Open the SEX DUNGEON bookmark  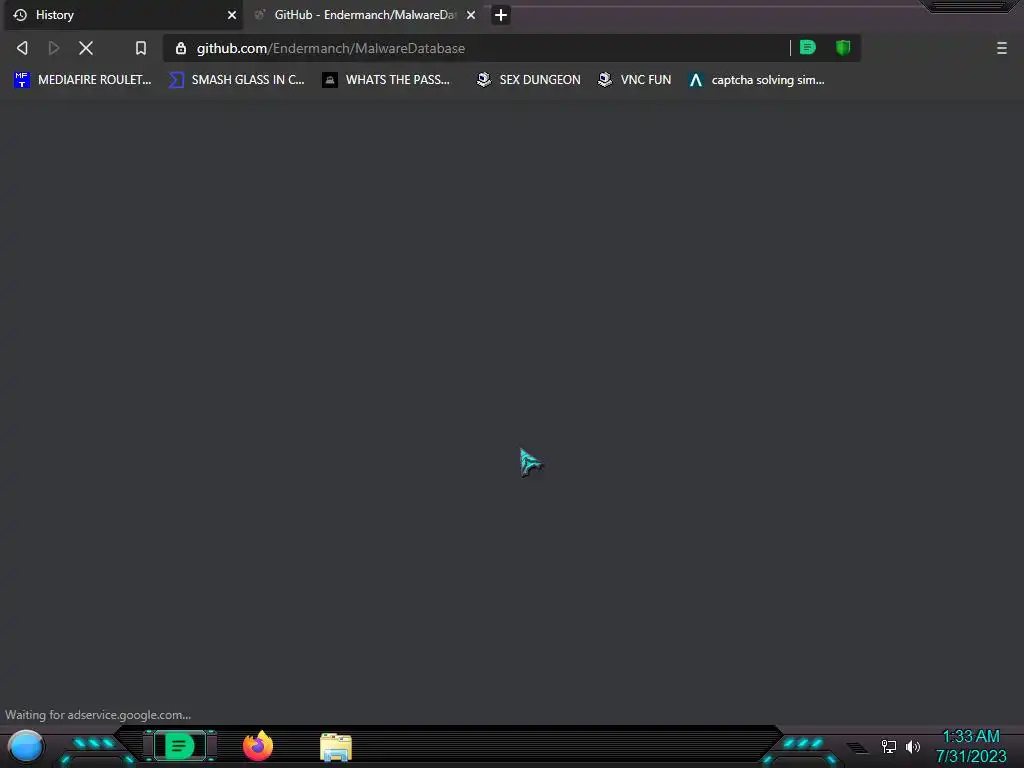[x=528, y=80]
